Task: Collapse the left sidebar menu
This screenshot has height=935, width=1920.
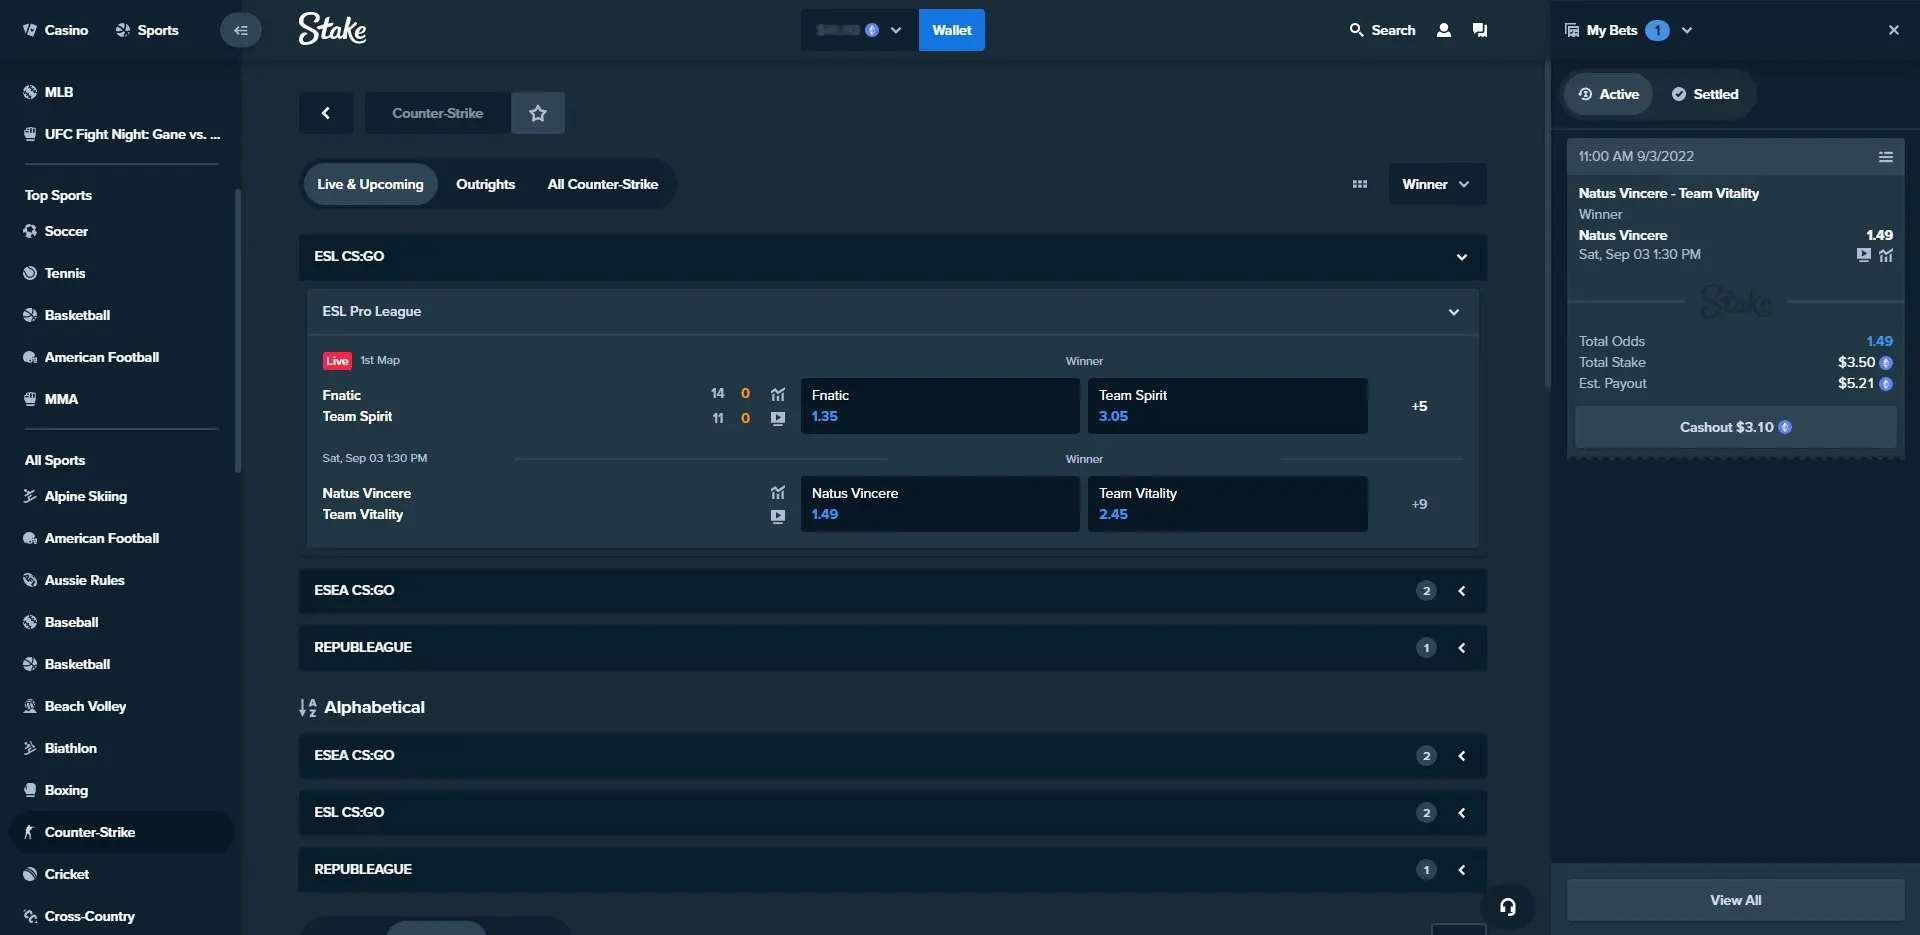Action: coord(240,30)
